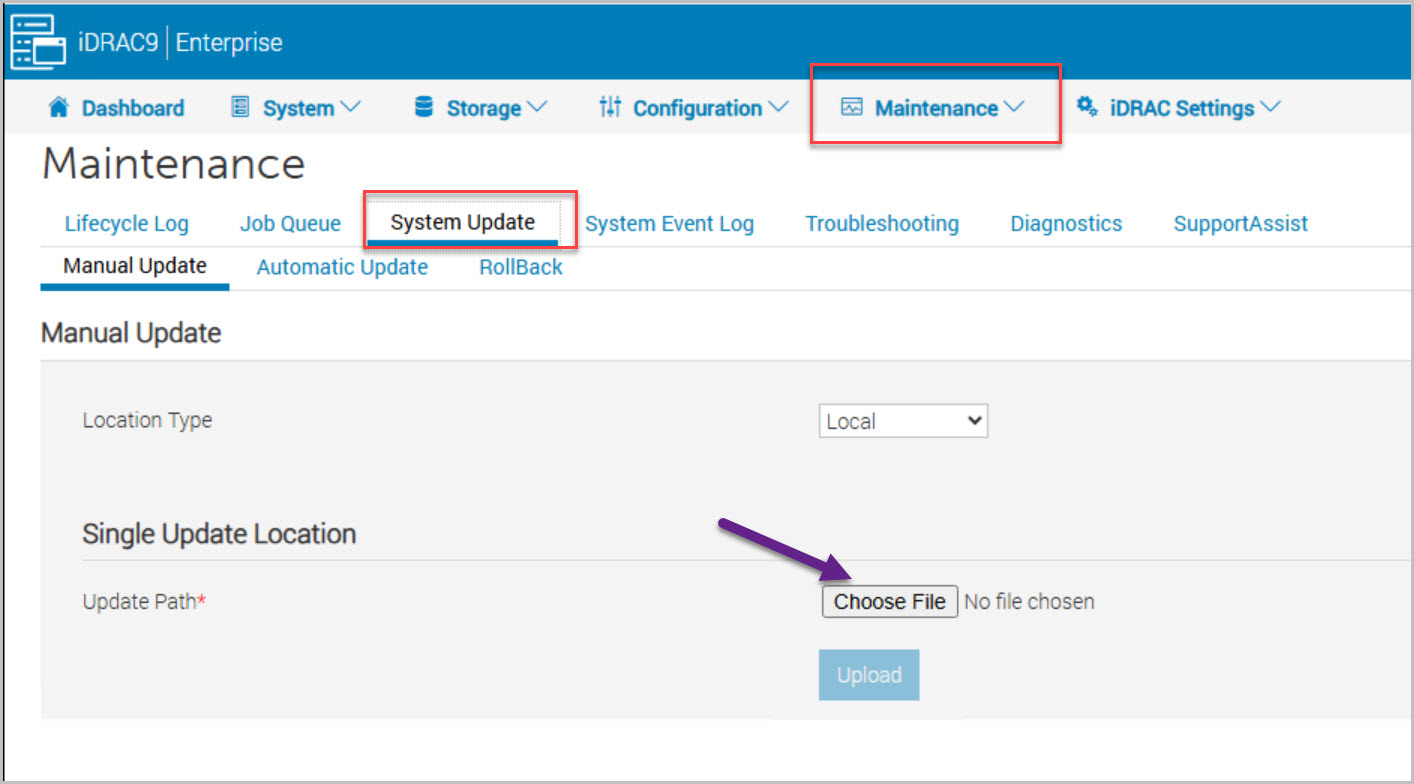The width and height of the screenshot is (1414, 784).
Task: Open the SupportAssist tab
Action: click(1240, 224)
